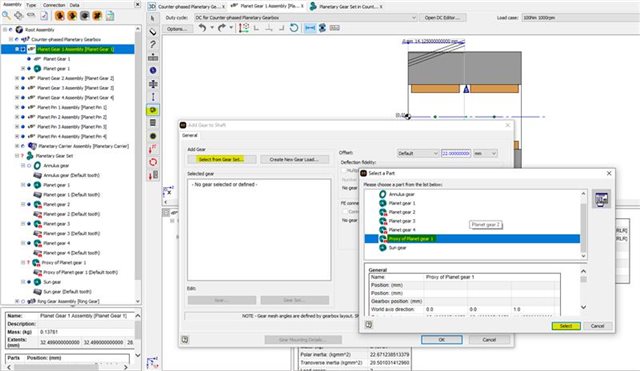Click the help icon in Add Gear dialog
640x371 pixels.
[x=185, y=340]
